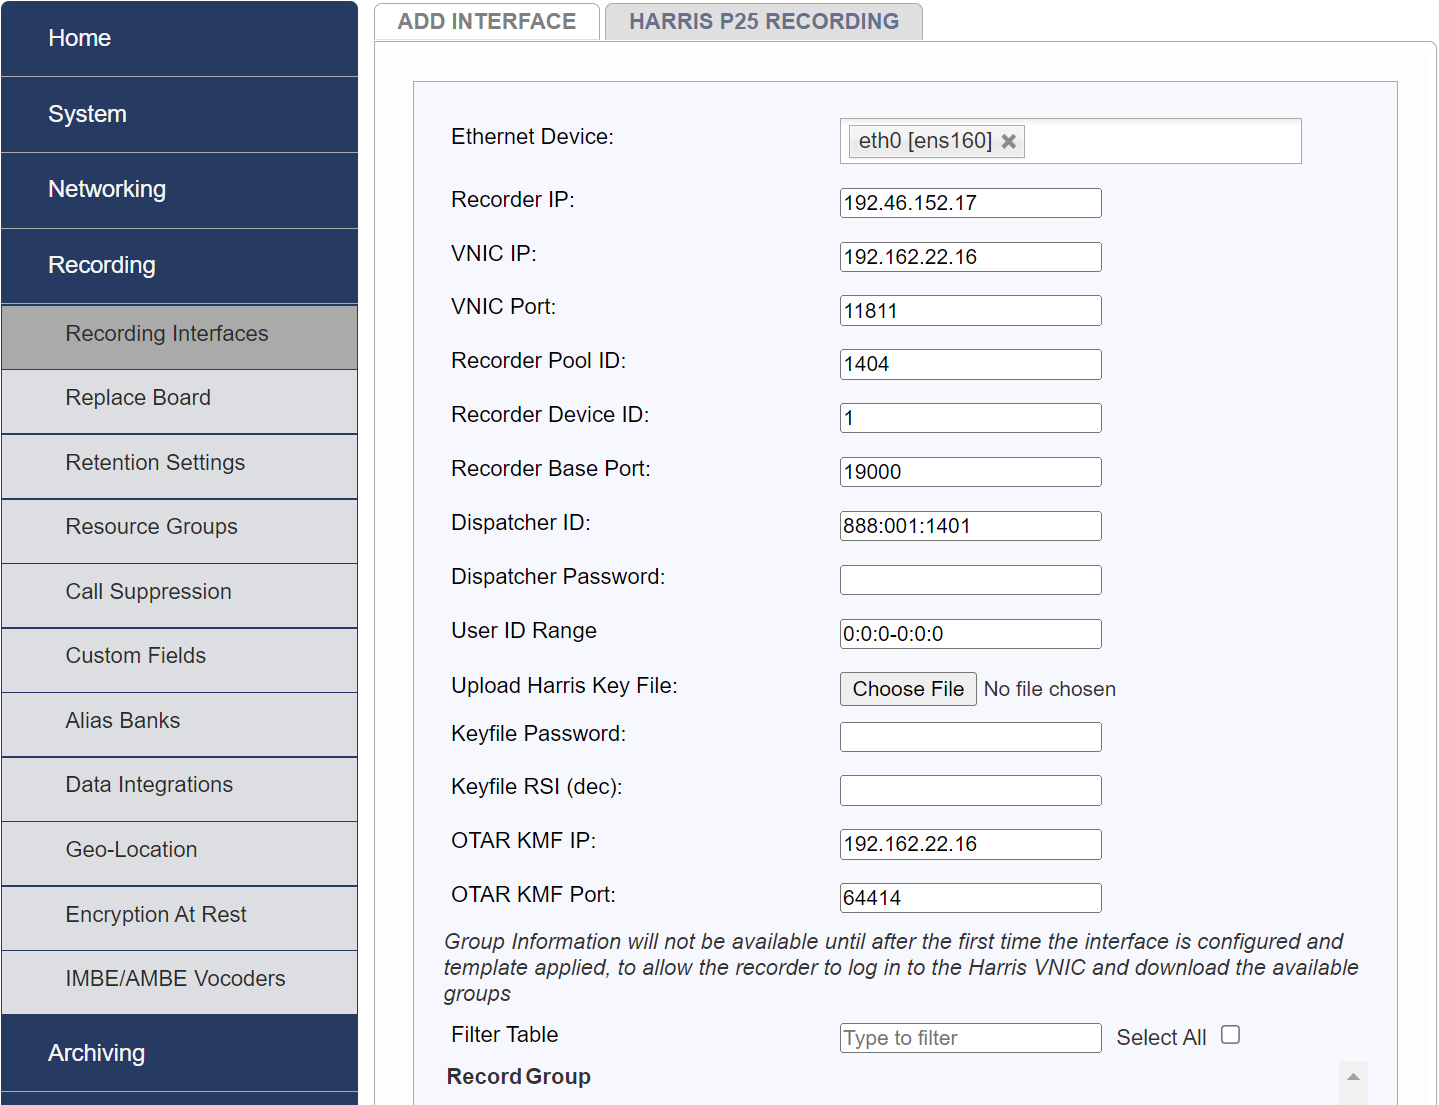This screenshot has height=1105, width=1439.
Task: Click the Recorder IP field
Action: coord(969,203)
